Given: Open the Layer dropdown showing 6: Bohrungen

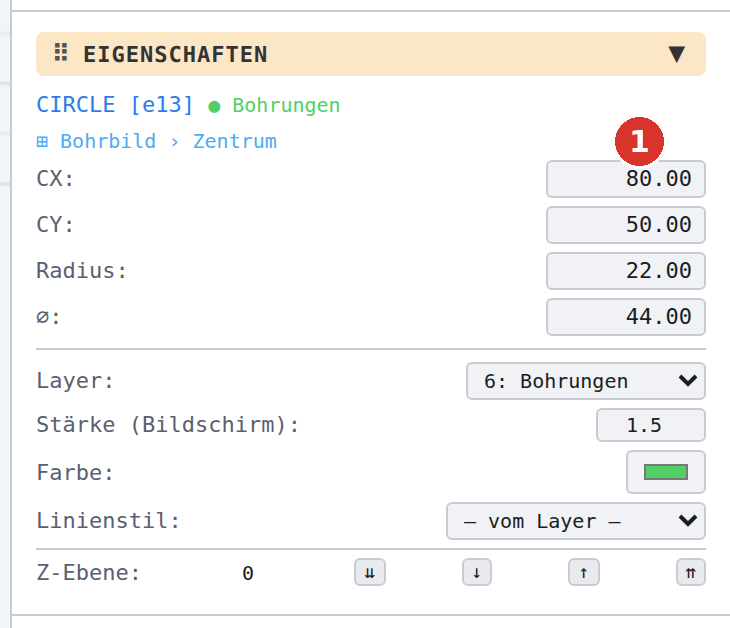Looking at the screenshot, I should (586, 381).
